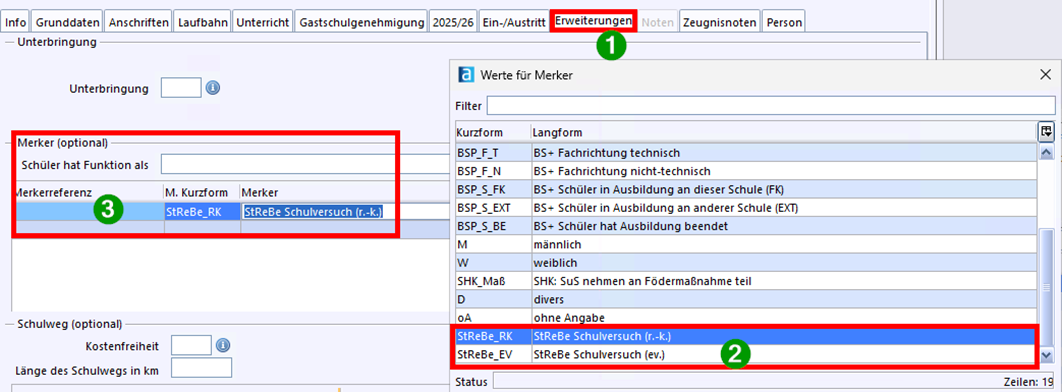Select the Erweiterungen tab
Image resolution: width=1062 pixels, height=392 pixels.
[x=593, y=21]
